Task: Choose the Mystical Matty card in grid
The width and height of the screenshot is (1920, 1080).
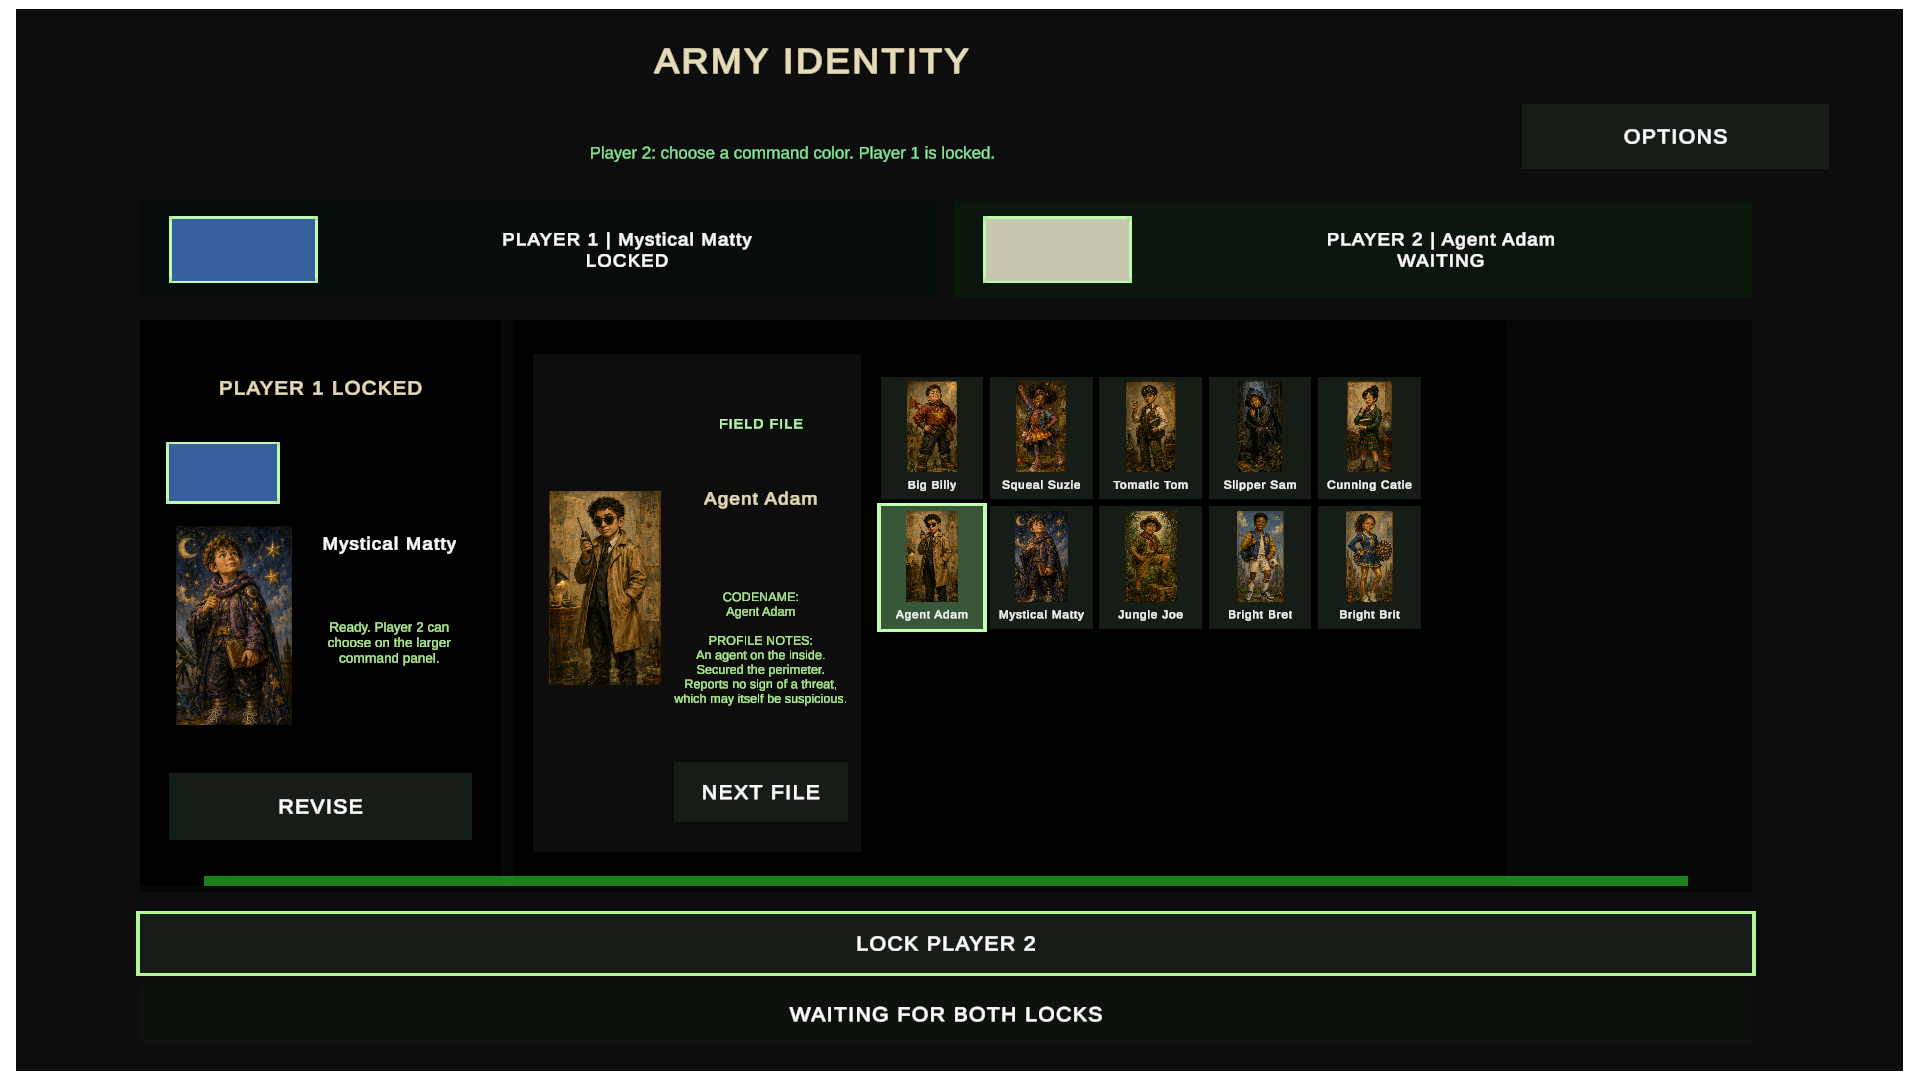Action: pos(1041,567)
